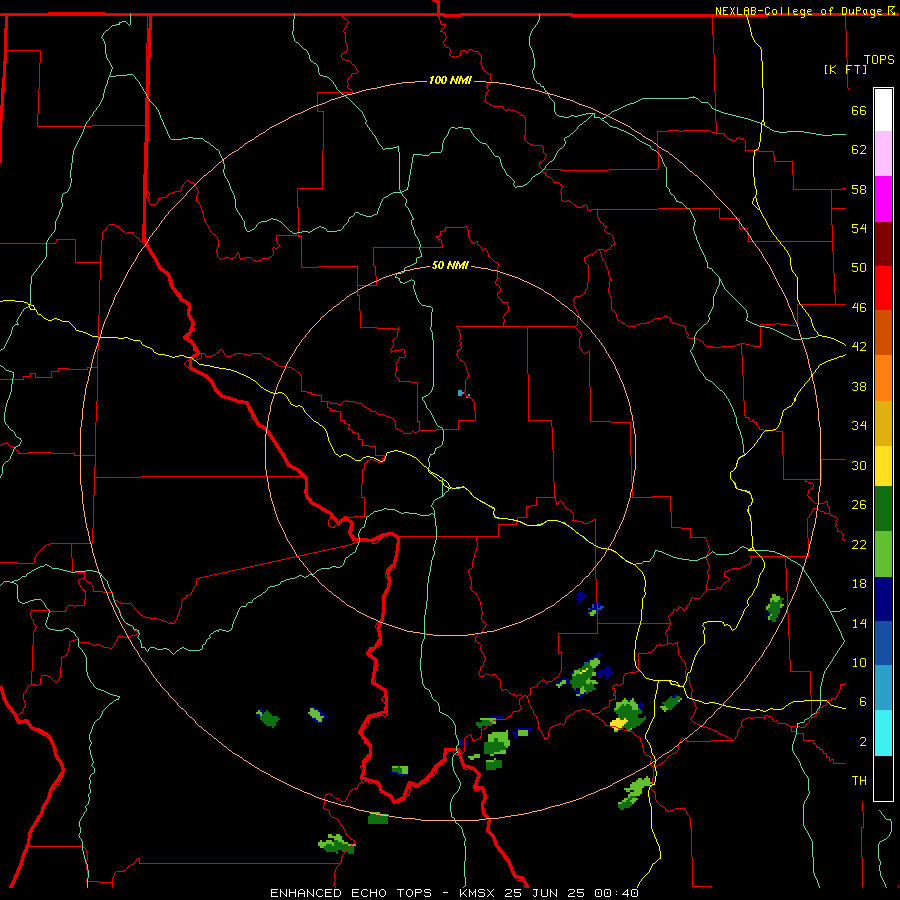900x900 pixels.
Task: Click the legend value "34"
Action: click(859, 426)
